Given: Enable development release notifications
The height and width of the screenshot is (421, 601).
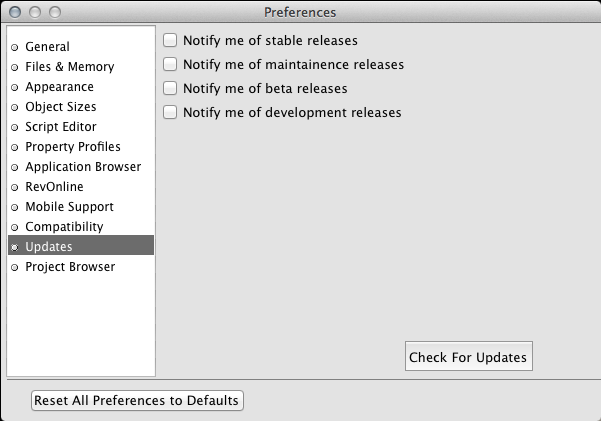Looking at the screenshot, I should [170, 113].
